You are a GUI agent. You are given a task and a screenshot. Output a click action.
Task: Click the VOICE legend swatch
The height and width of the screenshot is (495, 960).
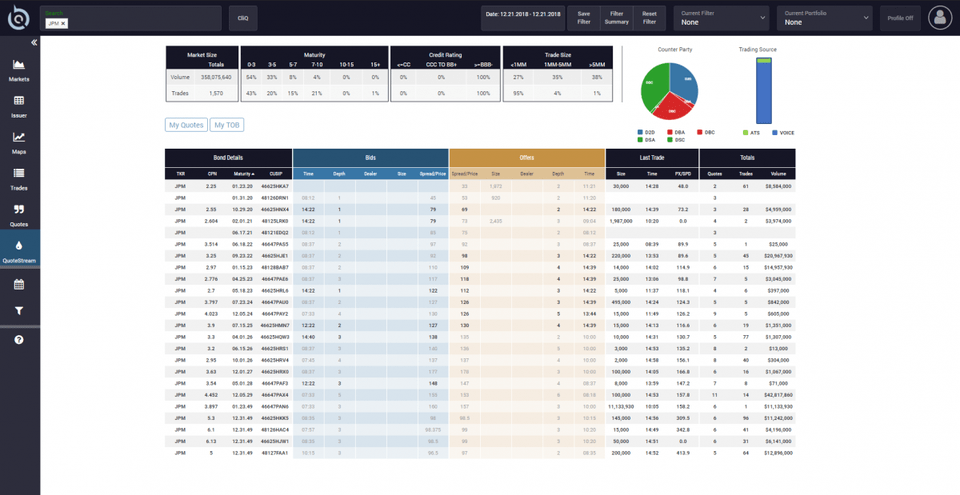775,132
